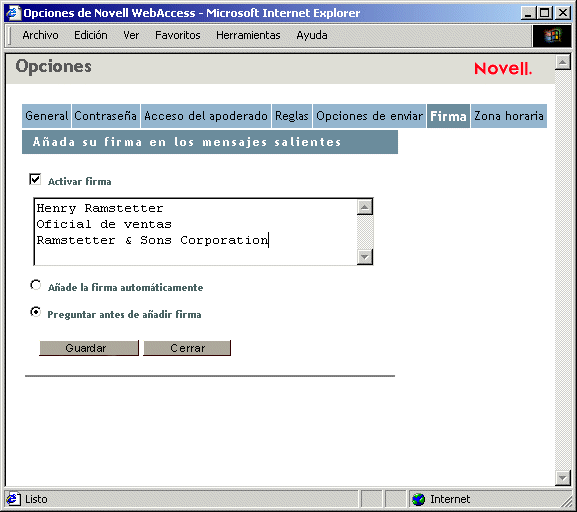The image size is (577, 512).
Task: Click the page scrollbar up arrow
Action: point(563,62)
